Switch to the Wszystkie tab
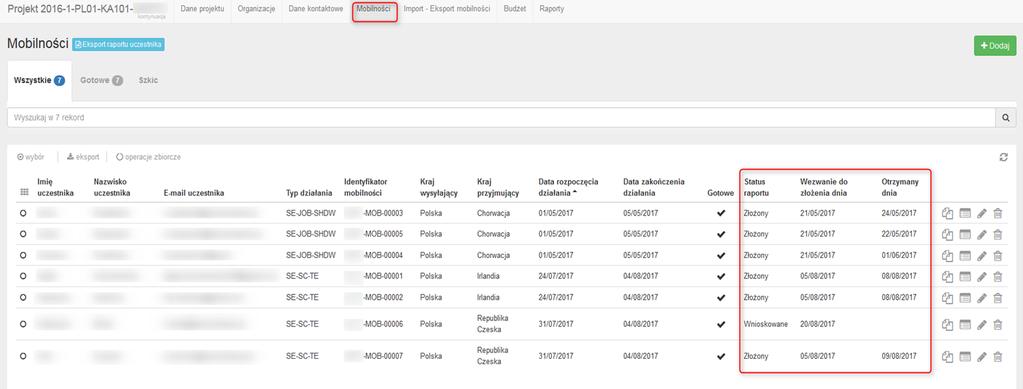 tap(39, 81)
